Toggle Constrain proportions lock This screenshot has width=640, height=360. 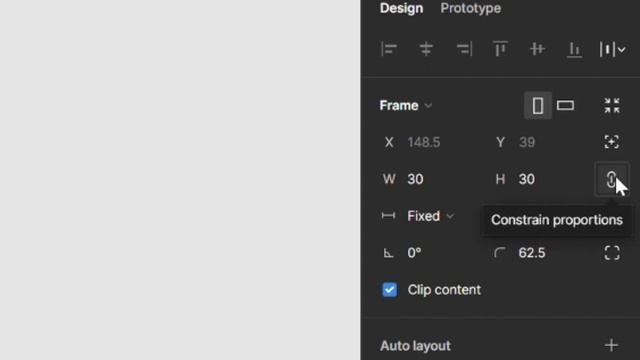pyautogui.click(x=611, y=179)
